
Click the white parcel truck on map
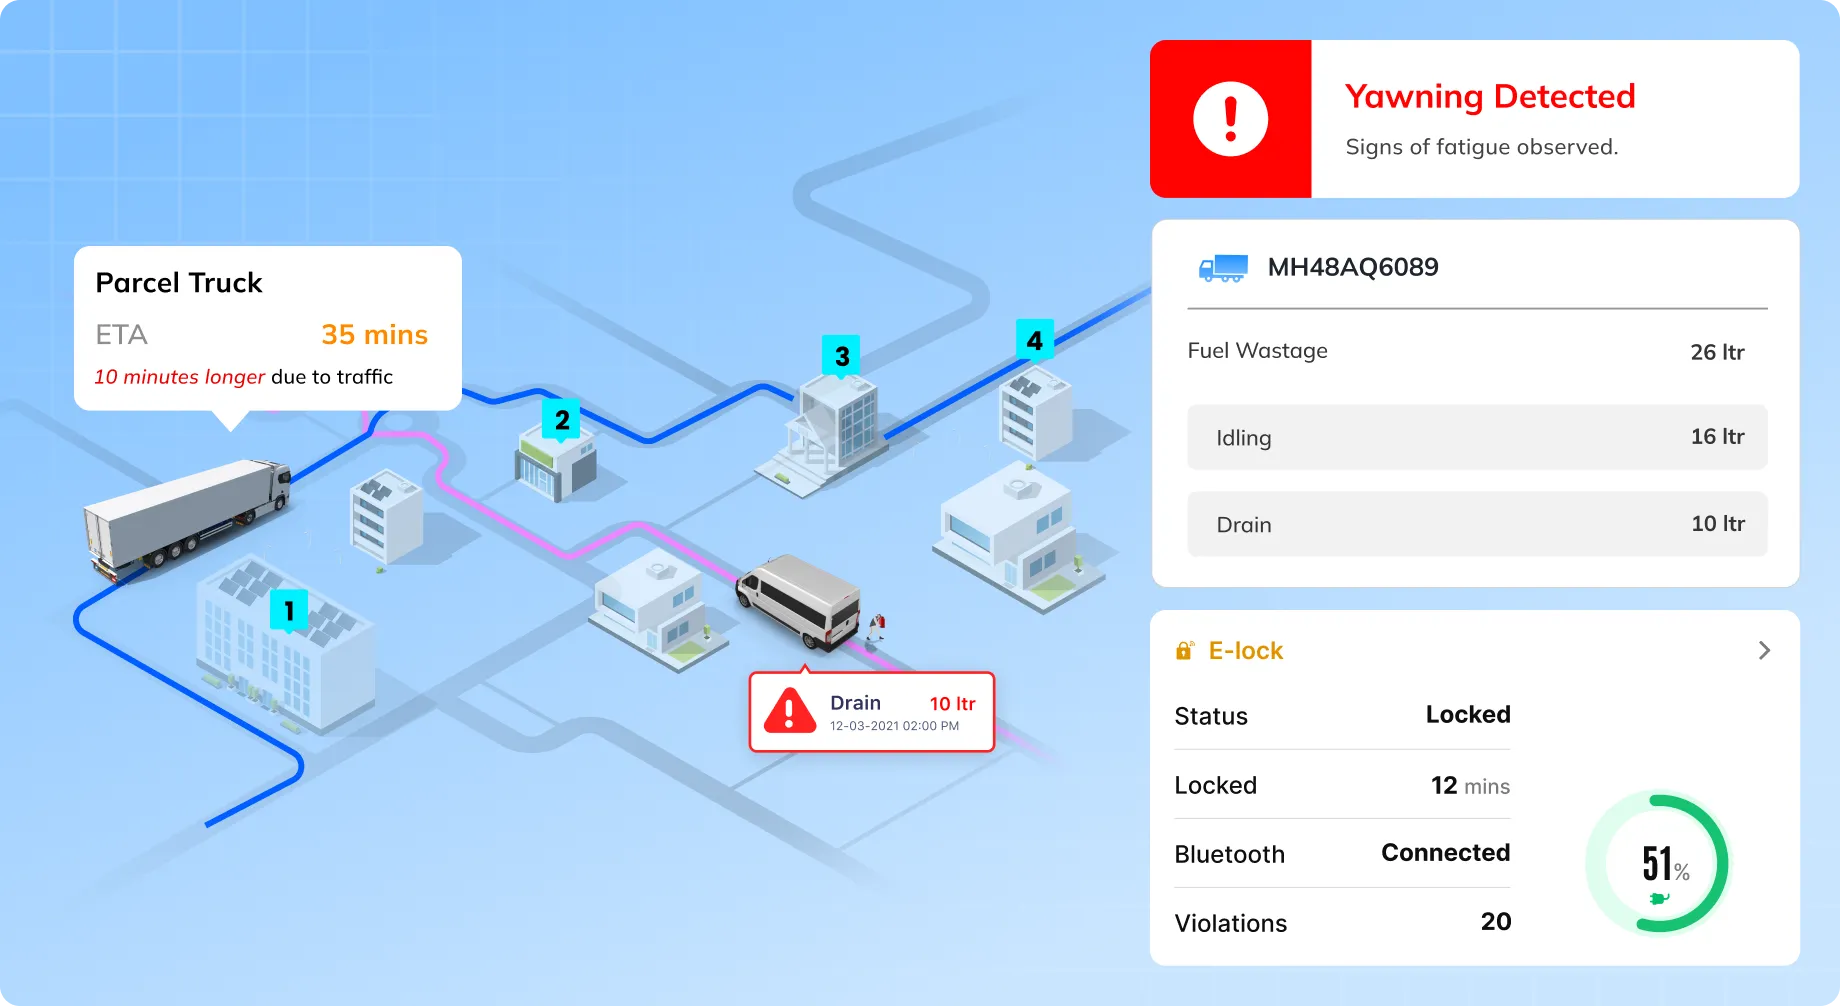187,517
